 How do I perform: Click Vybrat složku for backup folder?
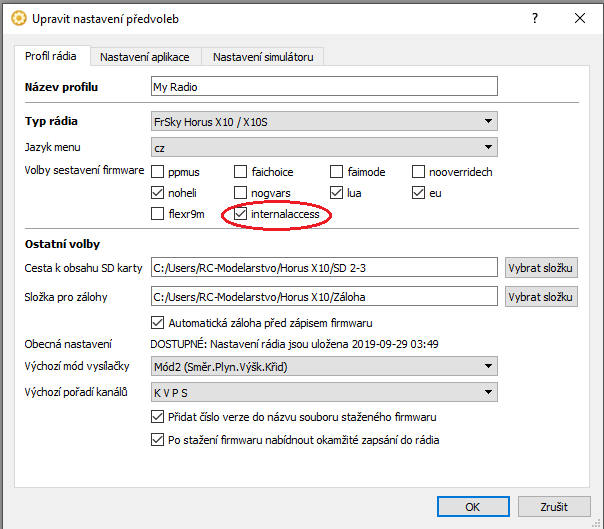(x=541, y=297)
